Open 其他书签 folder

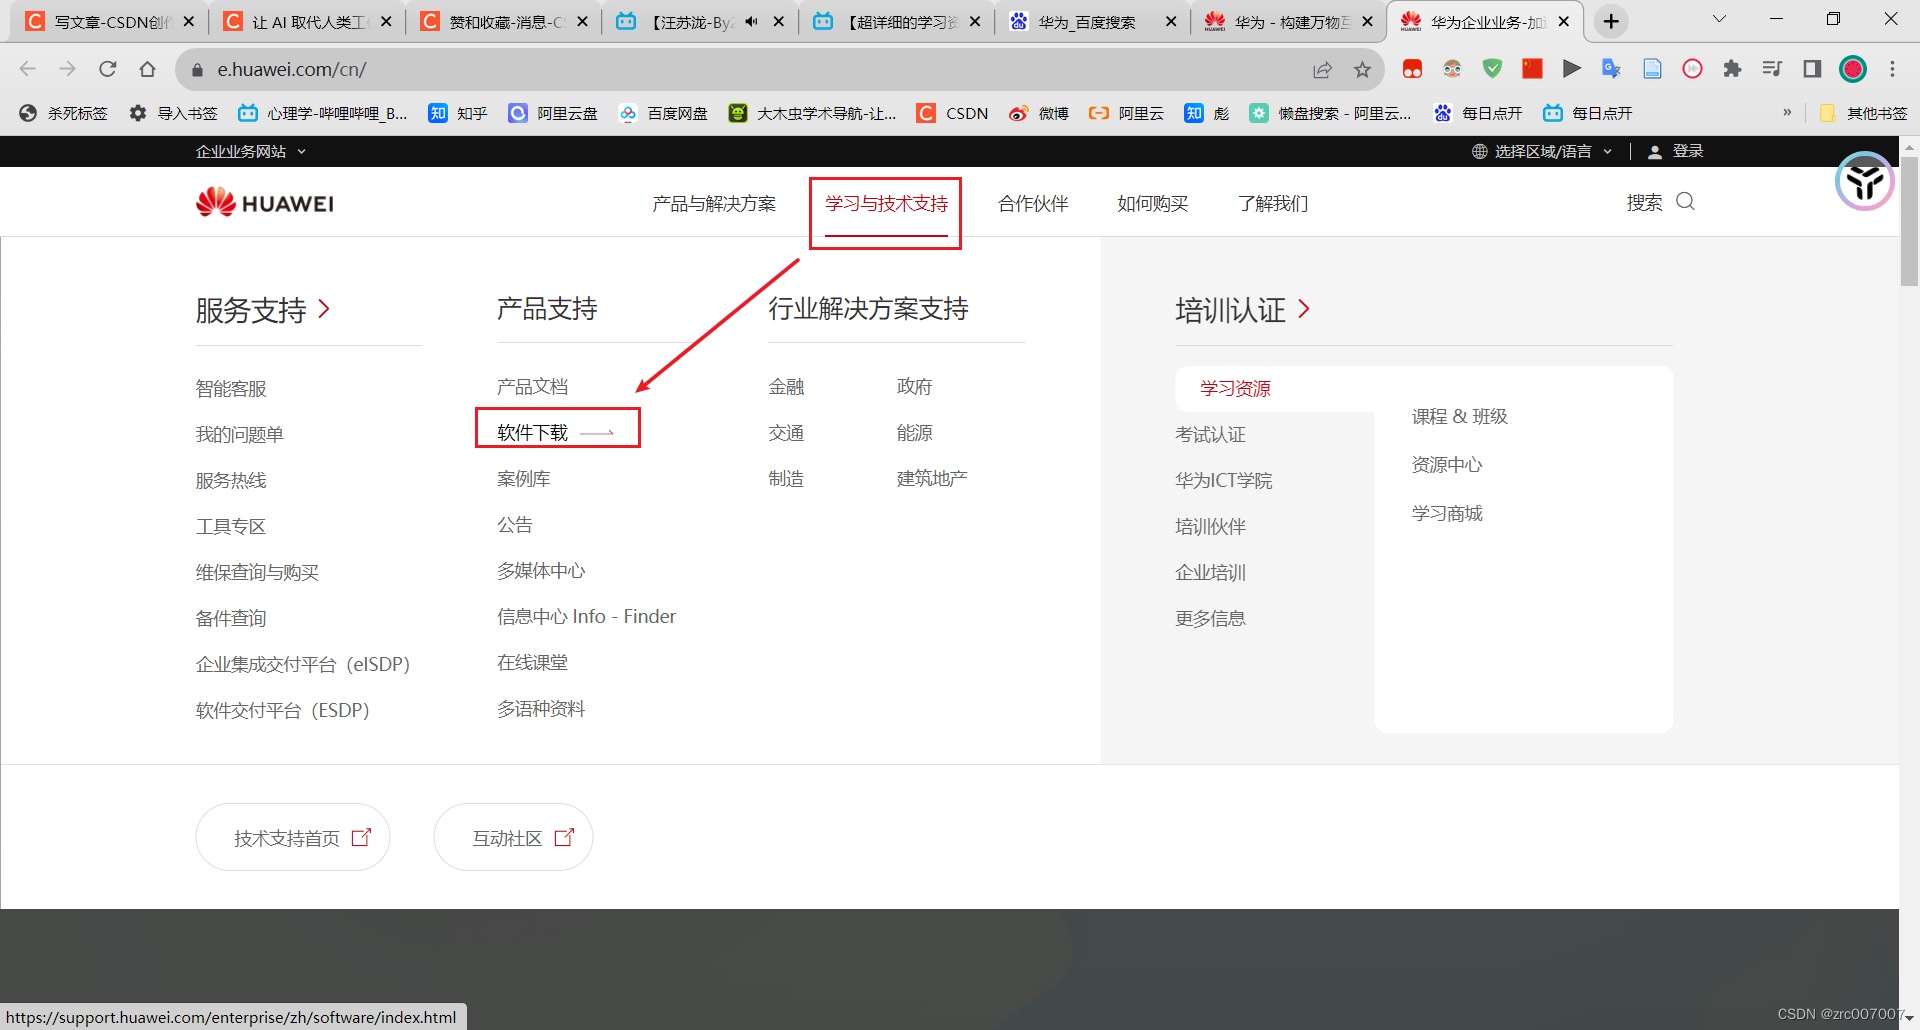click(1864, 113)
